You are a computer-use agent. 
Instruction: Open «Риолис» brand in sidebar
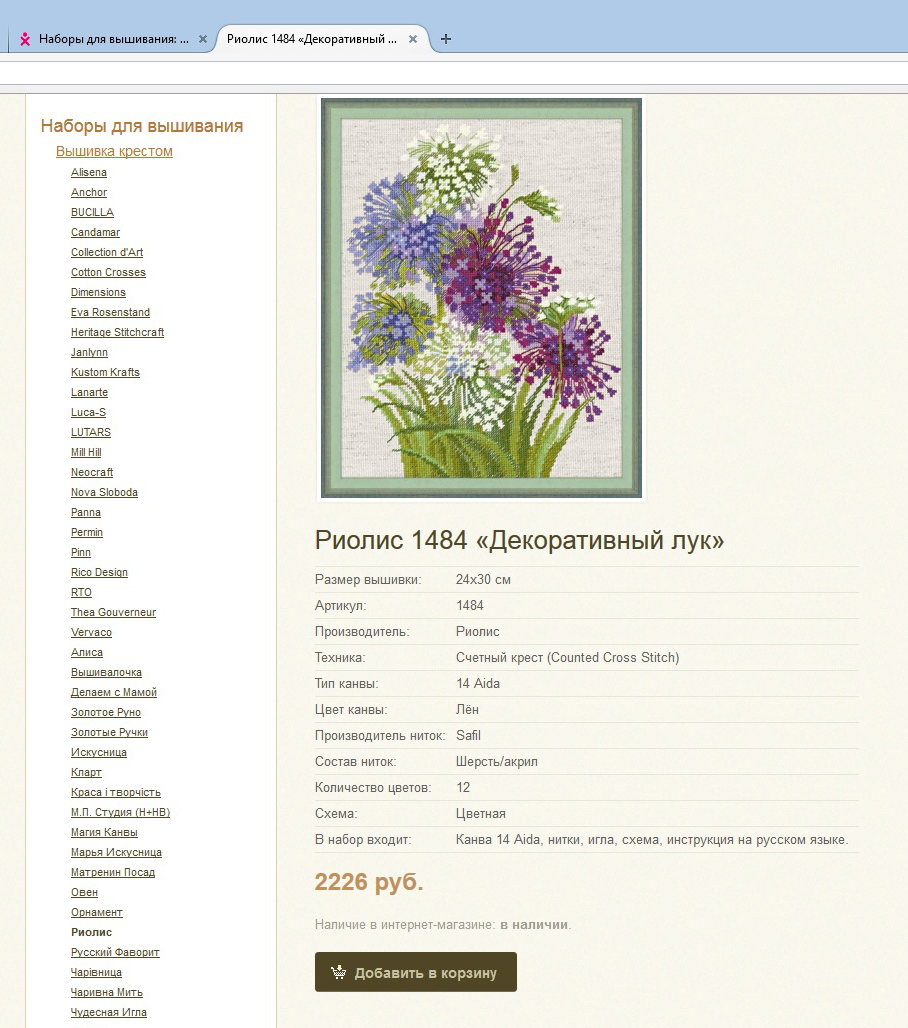click(91, 932)
